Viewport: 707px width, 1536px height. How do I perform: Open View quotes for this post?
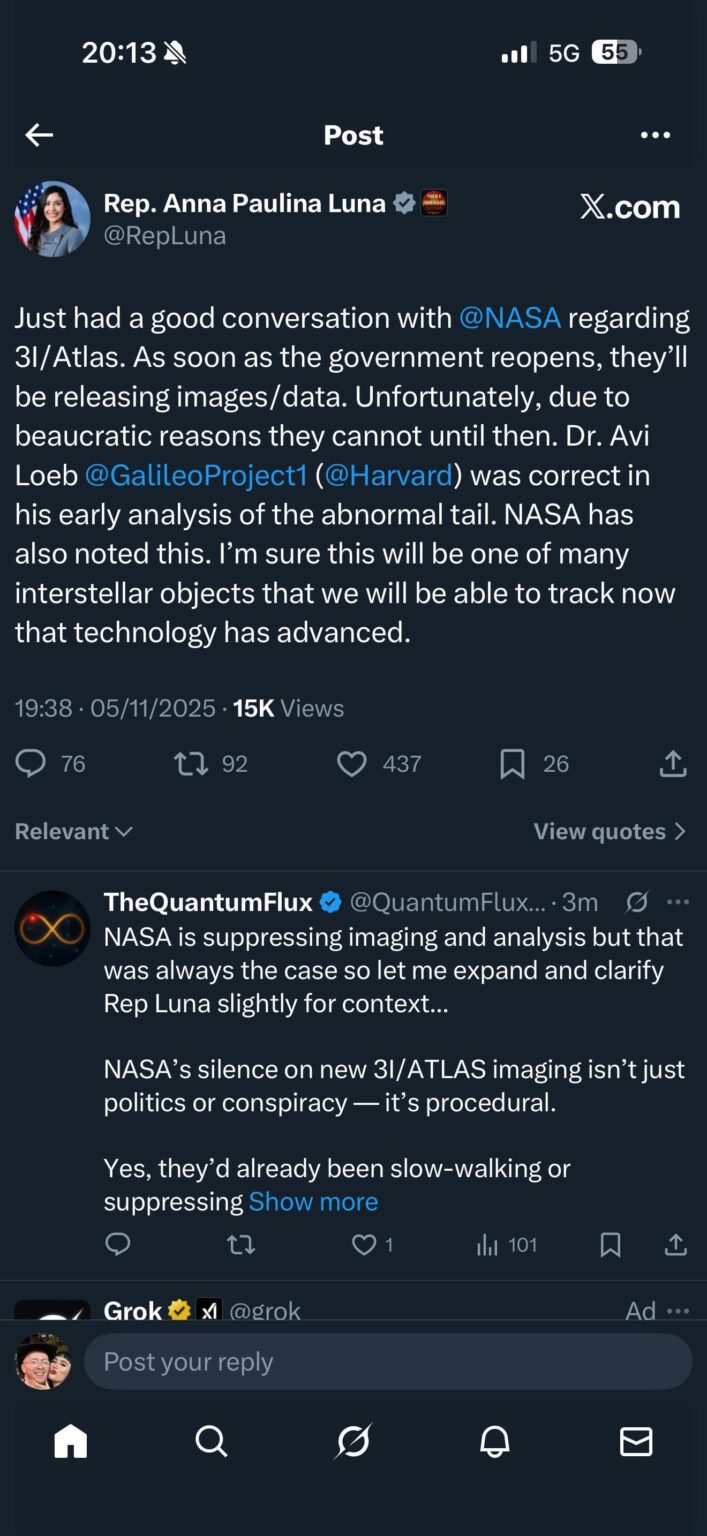point(608,830)
